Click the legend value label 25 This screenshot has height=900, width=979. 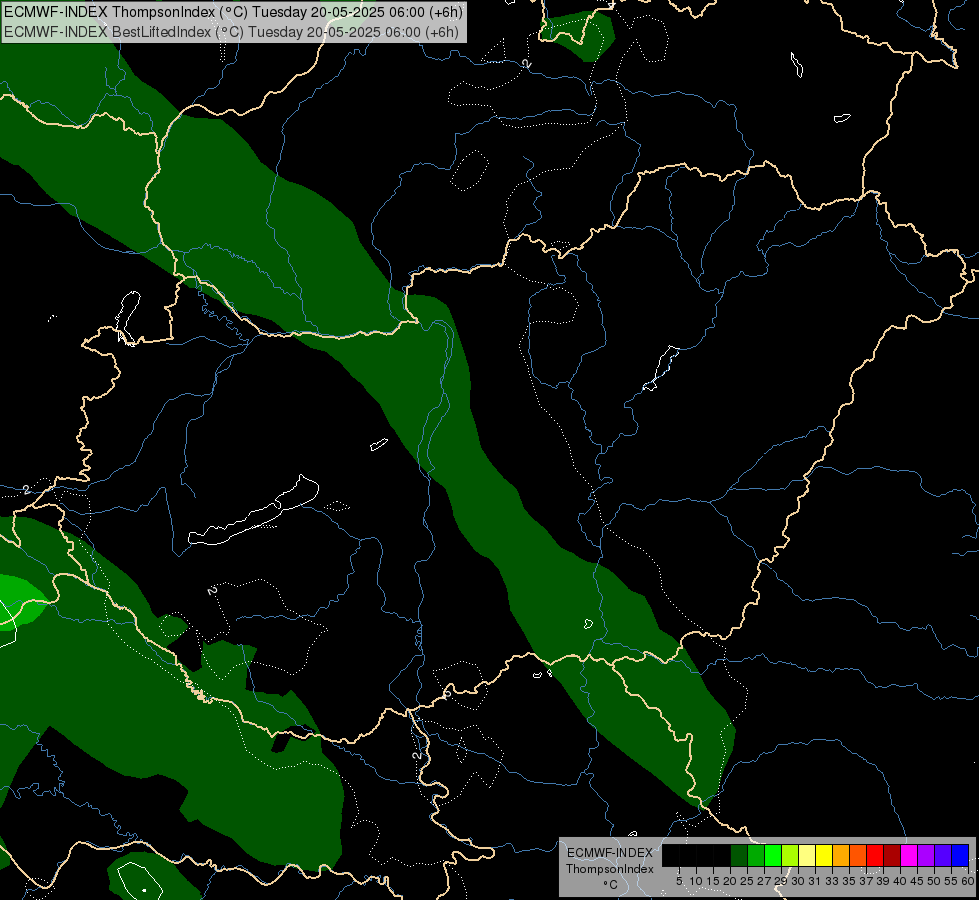coord(747,881)
